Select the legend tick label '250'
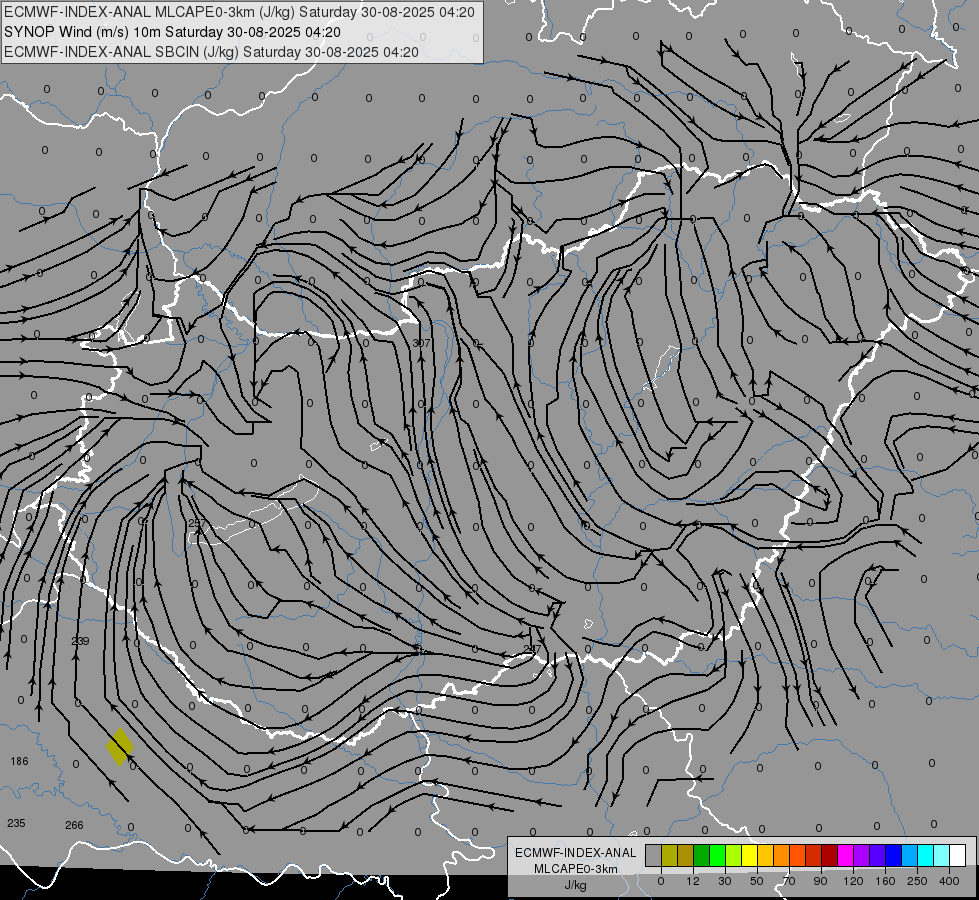The image size is (979, 900). 917,881
